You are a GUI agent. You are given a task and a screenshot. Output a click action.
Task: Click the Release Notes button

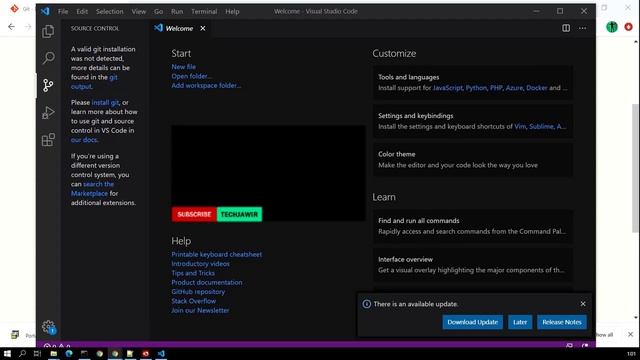562,322
